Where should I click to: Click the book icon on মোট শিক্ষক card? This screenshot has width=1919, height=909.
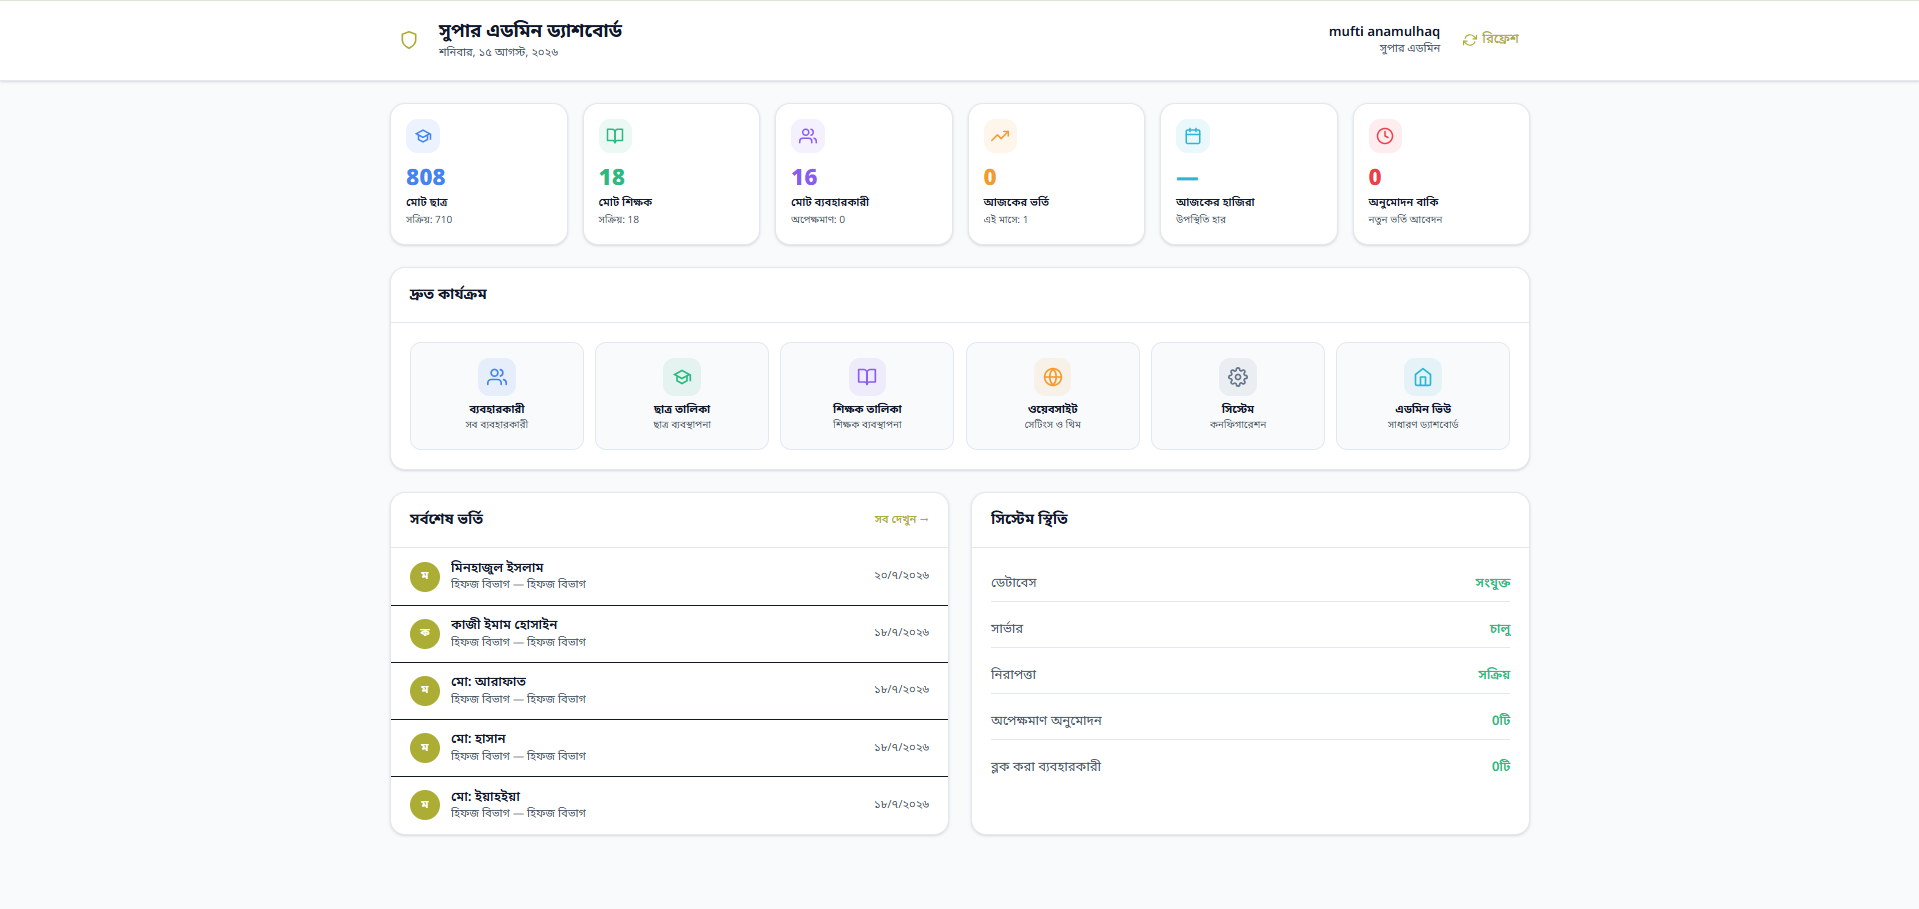click(615, 136)
